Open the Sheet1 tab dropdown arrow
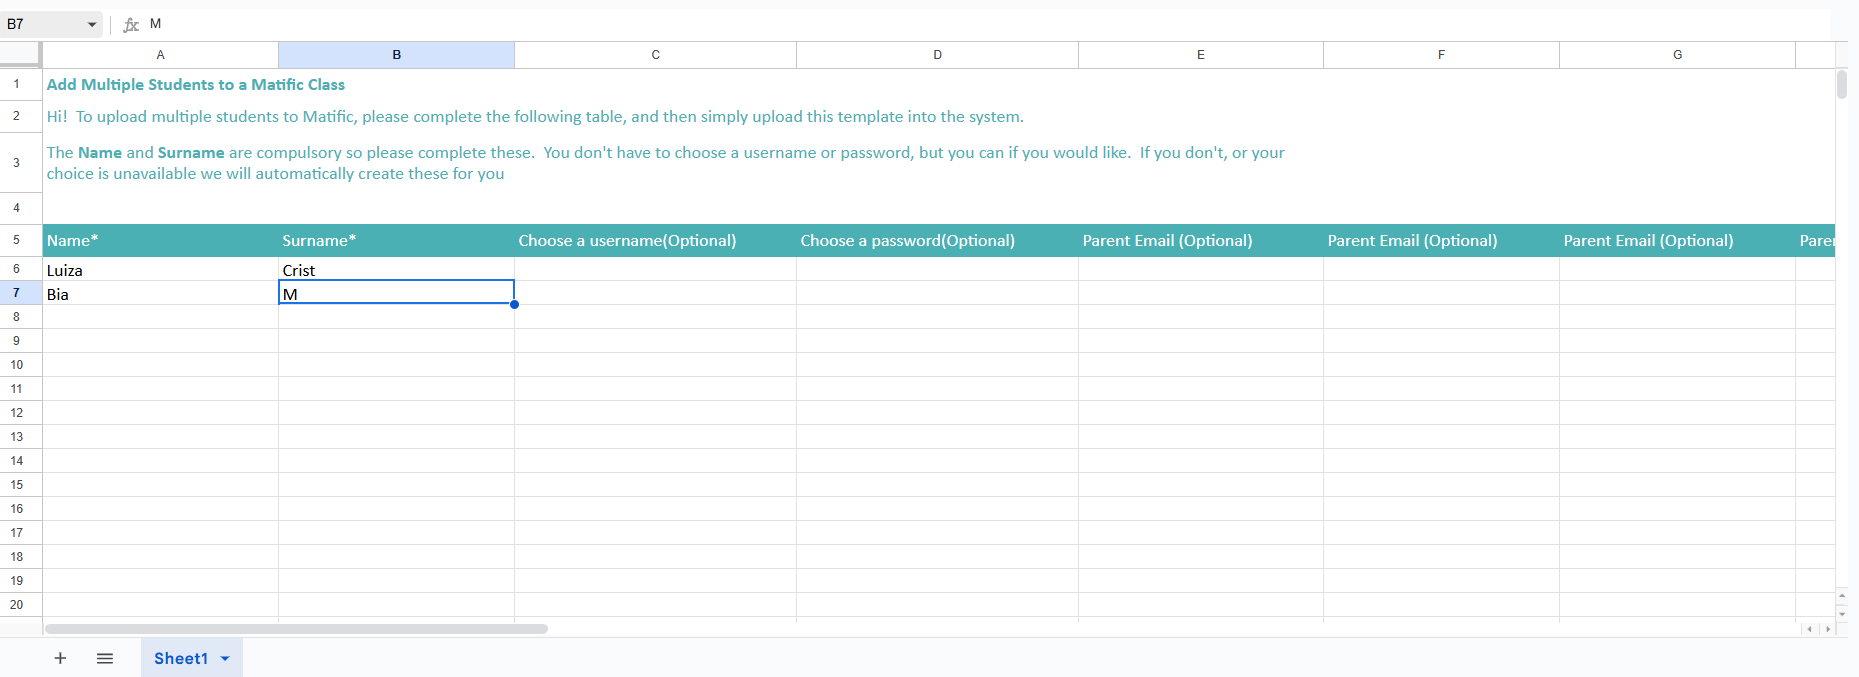This screenshot has height=677, width=1859. [225, 658]
